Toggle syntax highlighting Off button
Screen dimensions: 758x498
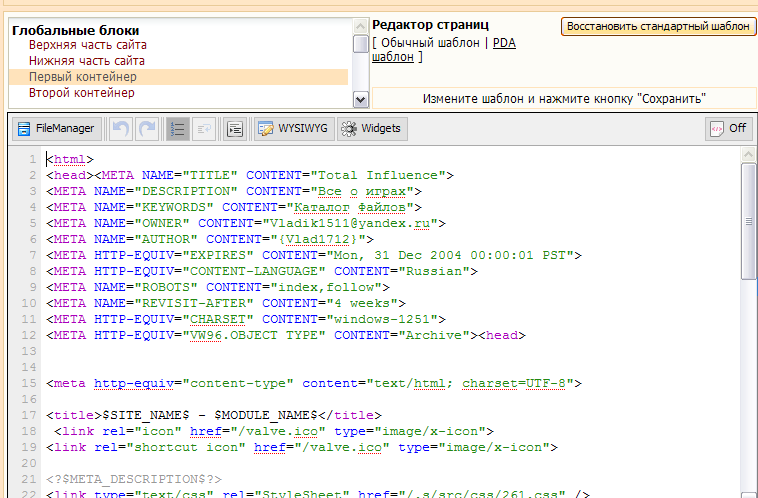728,128
